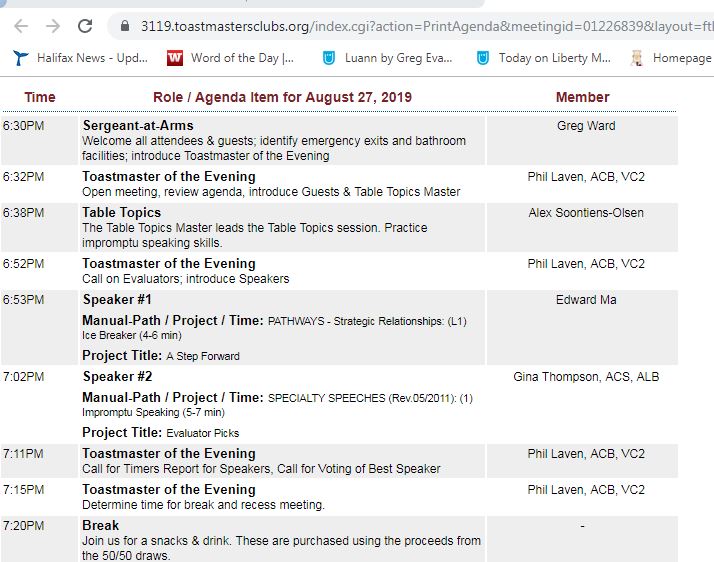Click the Time column header
This screenshot has height=562, width=714.
point(40,97)
